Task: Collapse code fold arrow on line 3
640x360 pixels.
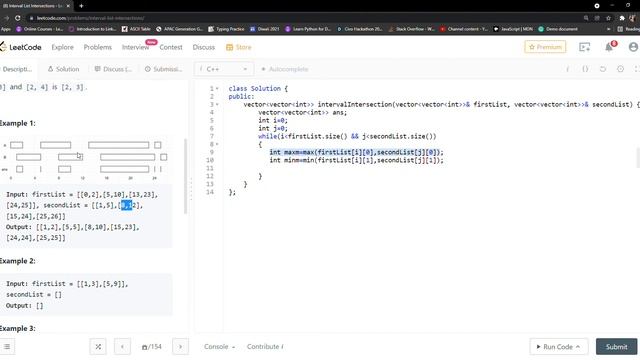Action: pyautogui.click(x=217, y=104)
